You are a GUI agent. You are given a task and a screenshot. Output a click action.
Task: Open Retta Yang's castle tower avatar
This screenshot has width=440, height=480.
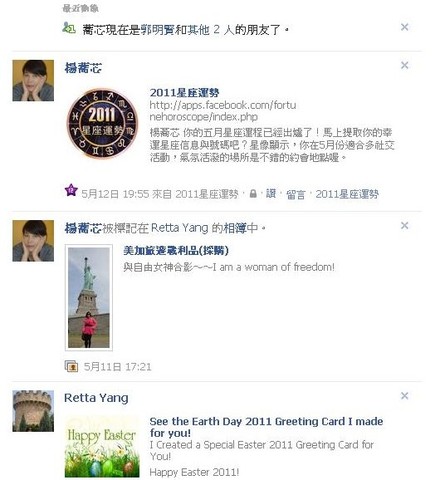[x=33, y=411]
